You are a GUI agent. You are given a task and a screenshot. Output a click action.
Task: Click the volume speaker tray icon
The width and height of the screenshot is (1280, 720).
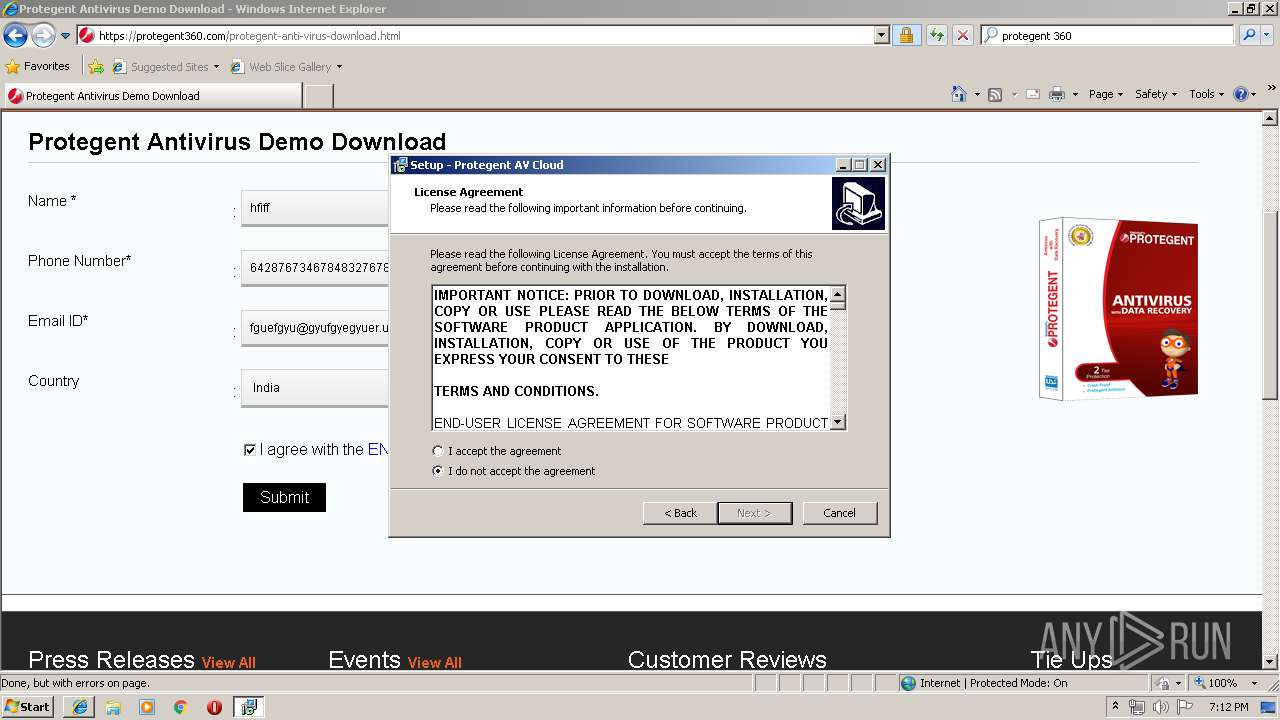tap(1160, 707)
